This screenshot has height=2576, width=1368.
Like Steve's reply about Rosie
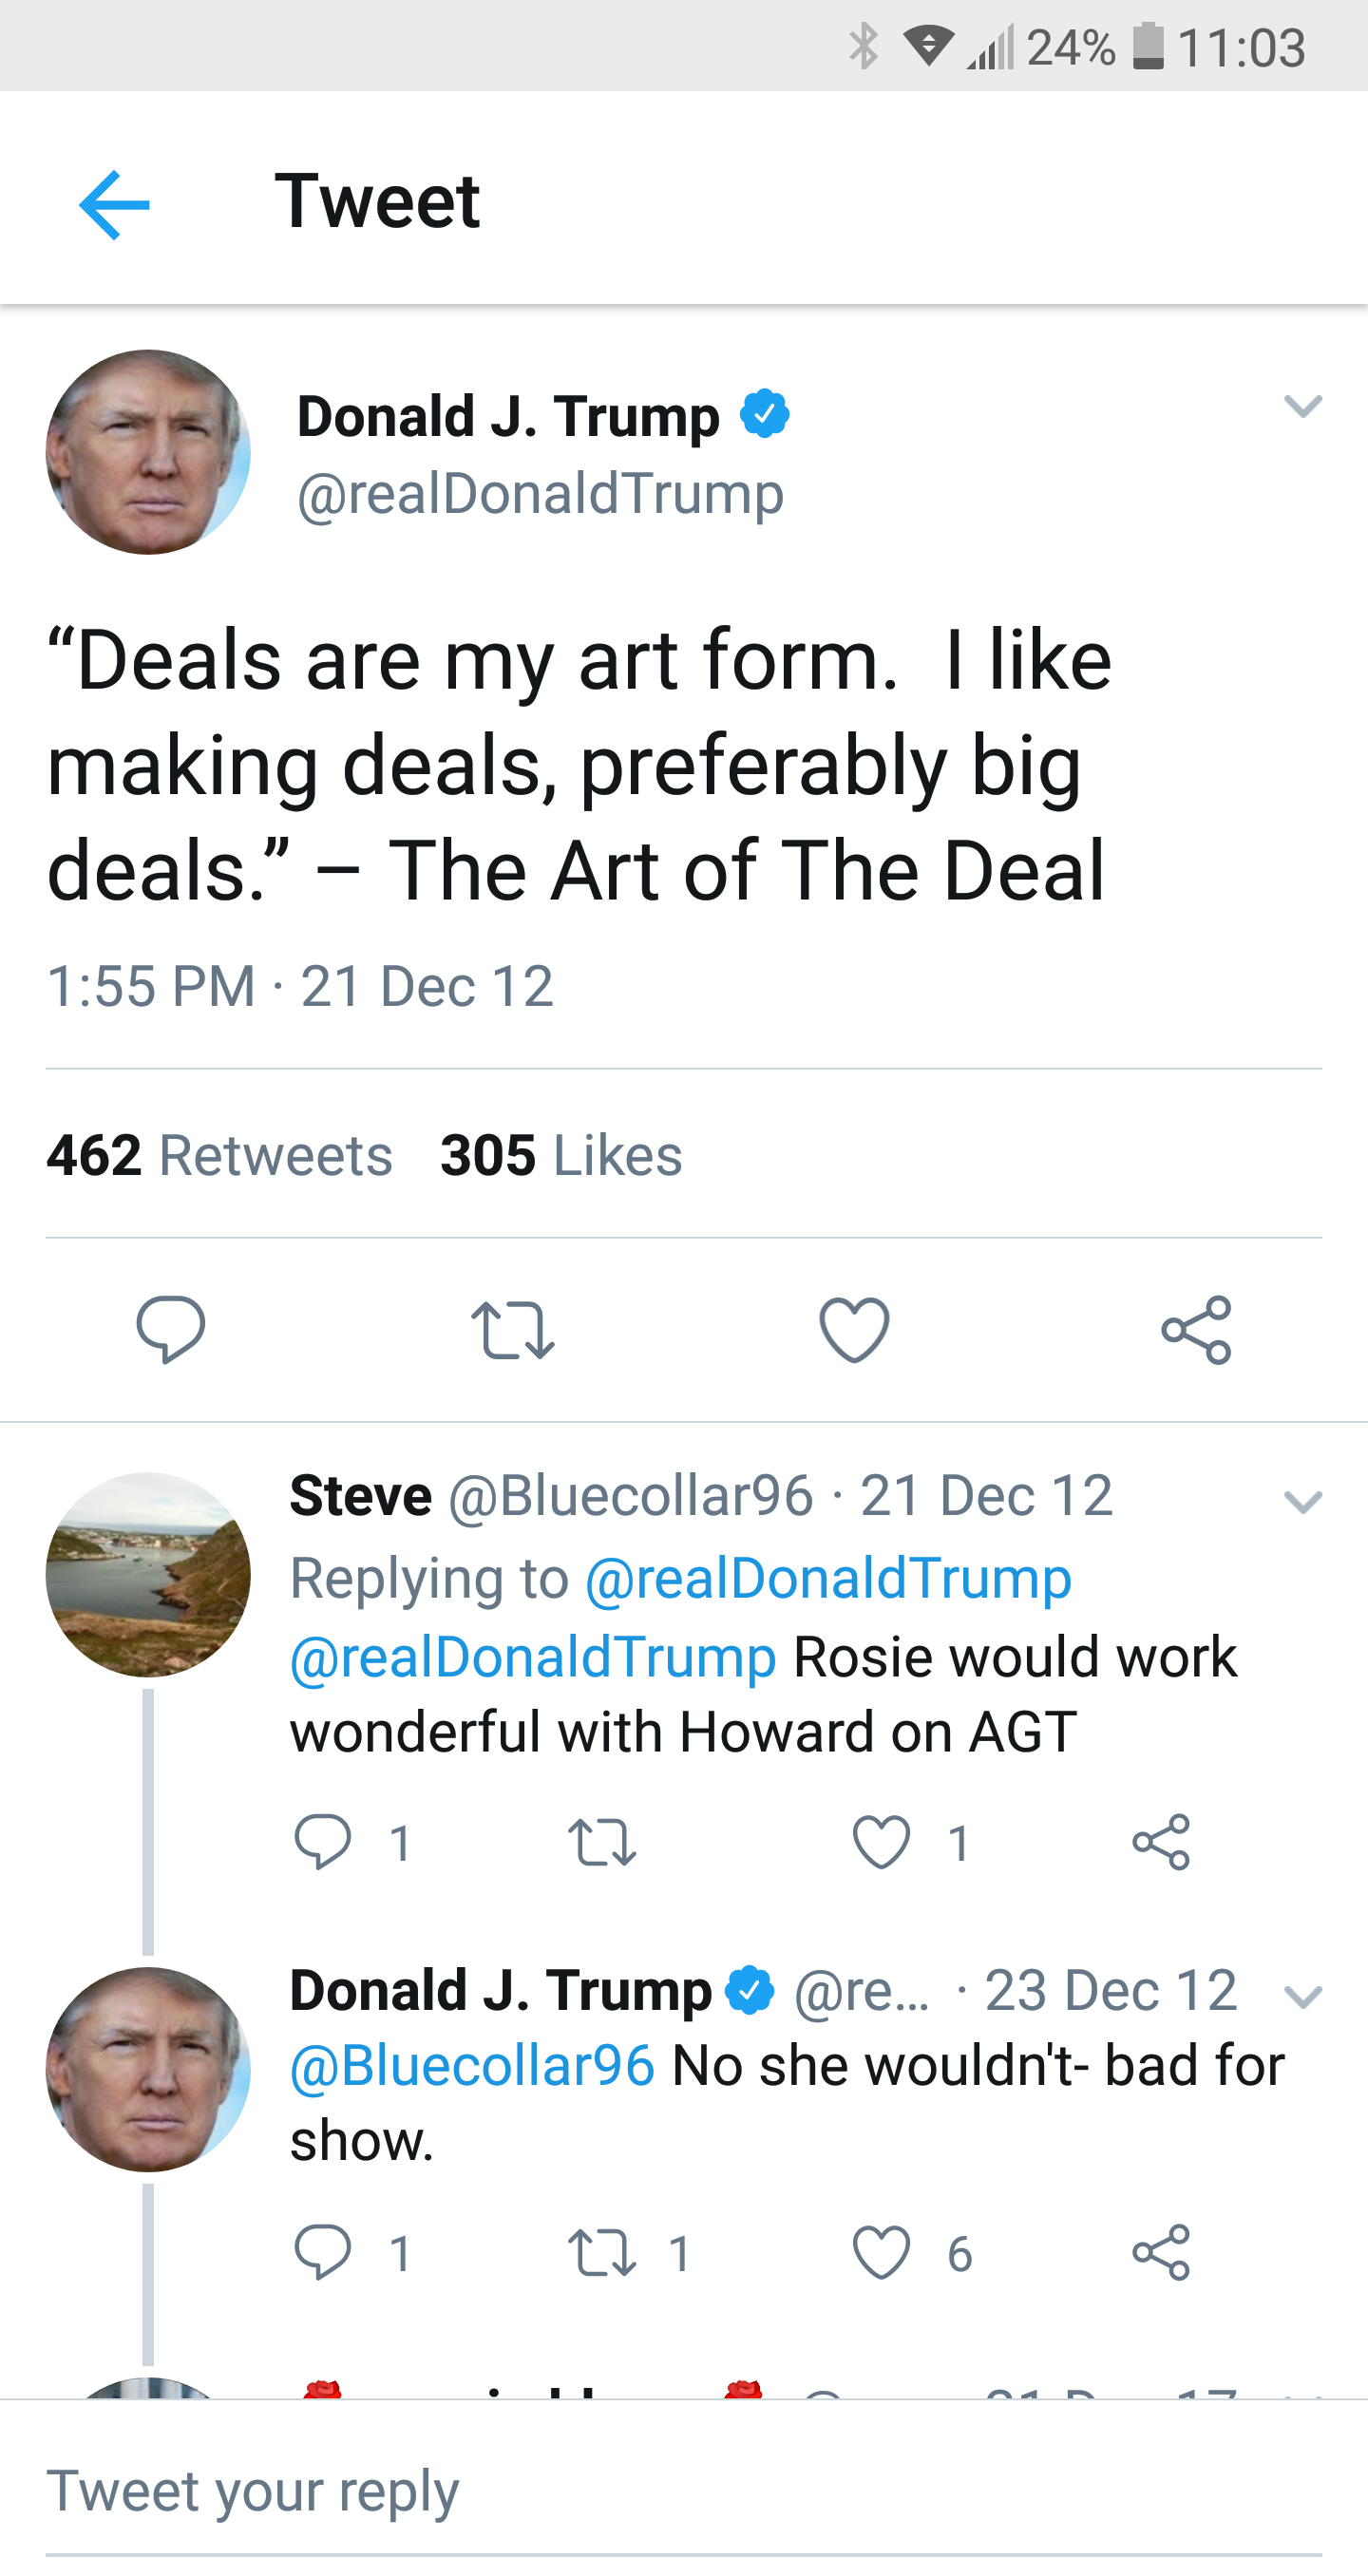click(x=881, y=1841)
